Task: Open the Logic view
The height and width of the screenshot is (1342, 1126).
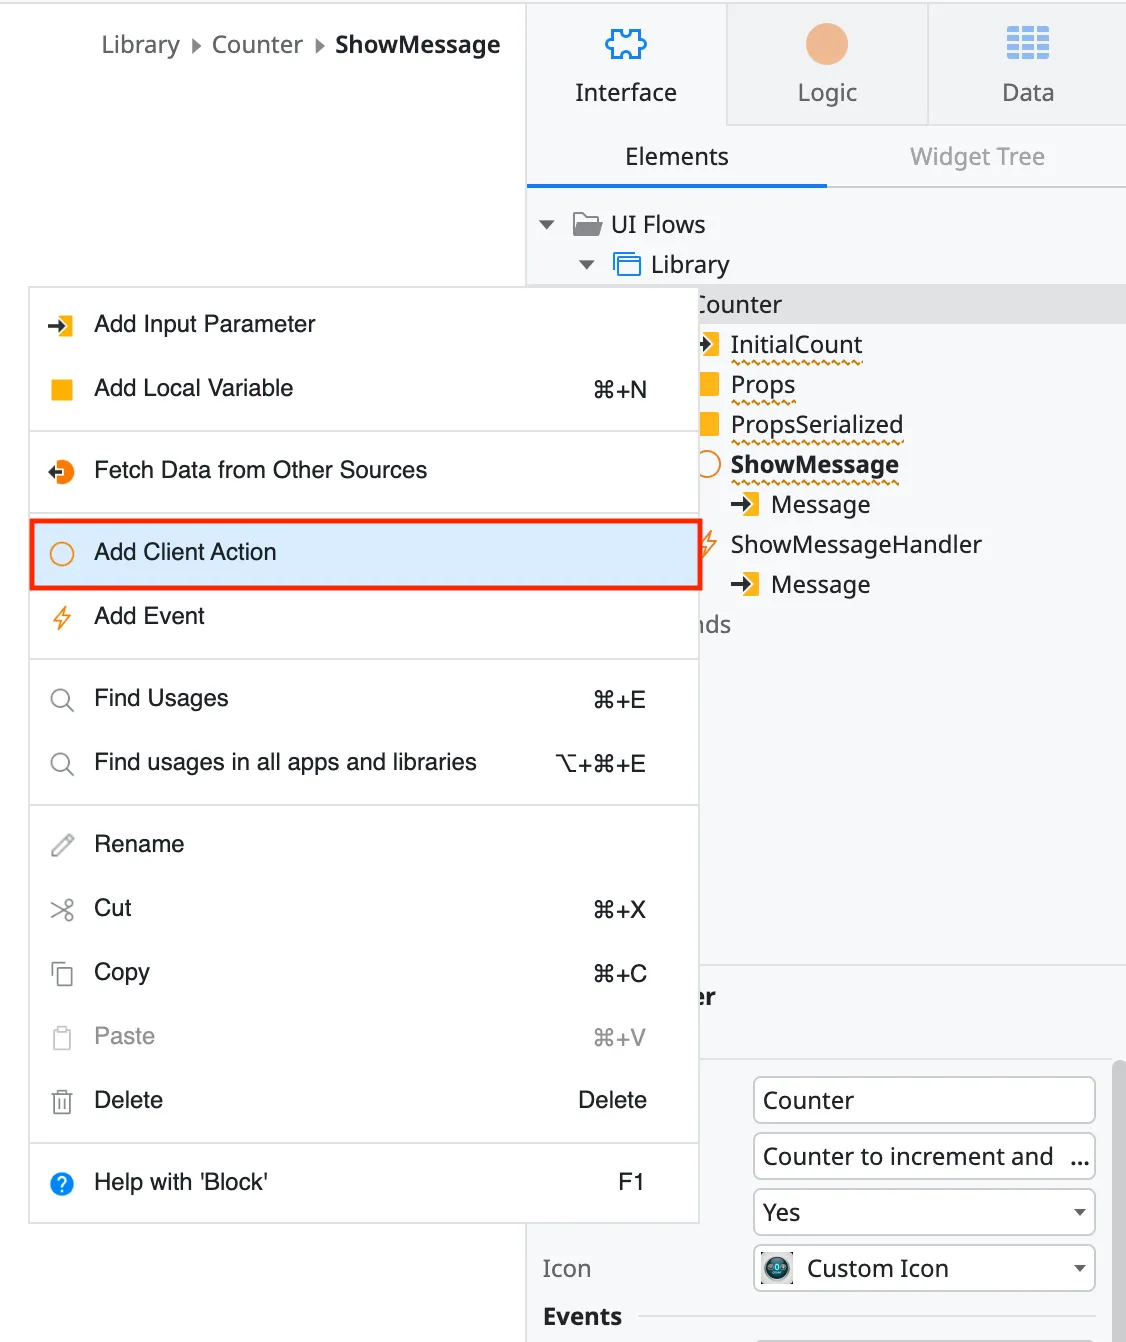Action: click(x=826, y=60)
